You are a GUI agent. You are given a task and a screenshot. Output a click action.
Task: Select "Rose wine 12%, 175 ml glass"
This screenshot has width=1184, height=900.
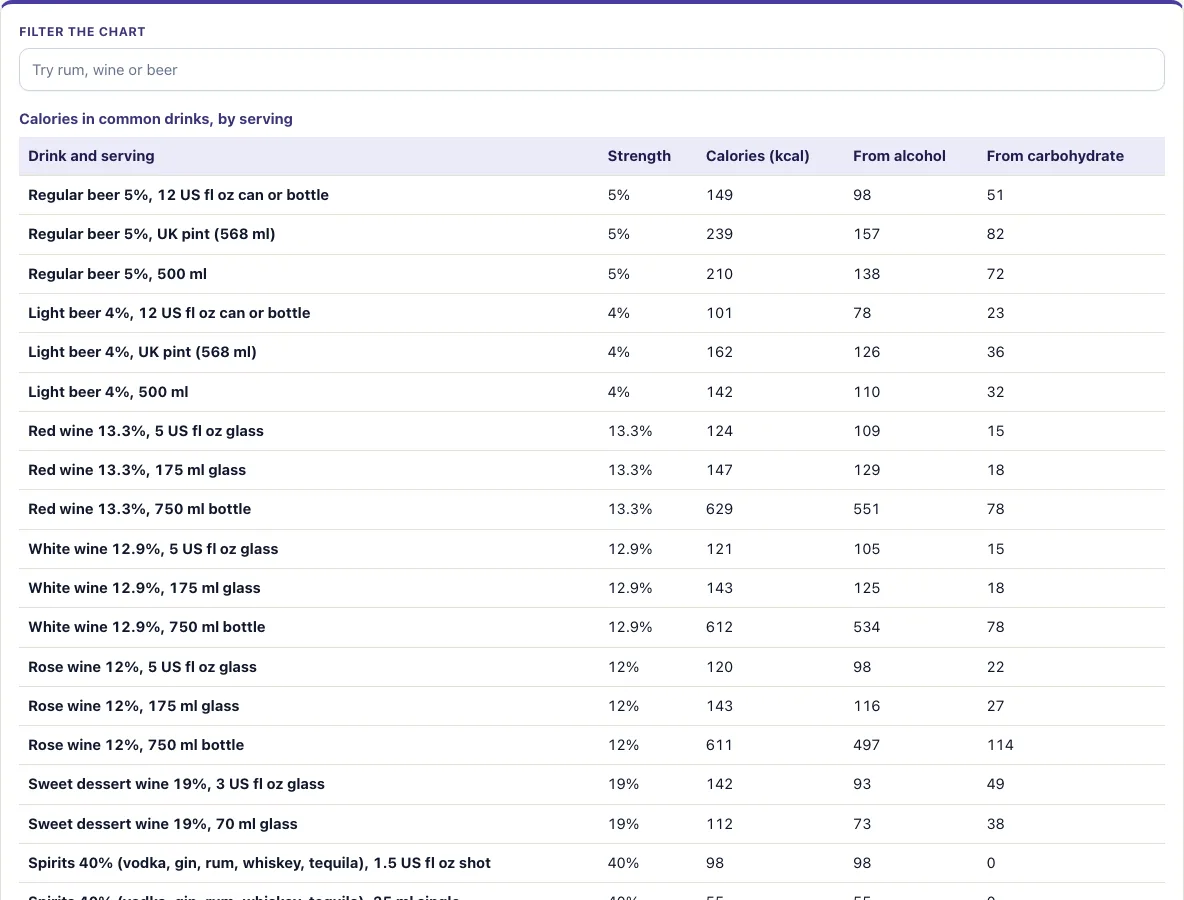click(134, 706)
